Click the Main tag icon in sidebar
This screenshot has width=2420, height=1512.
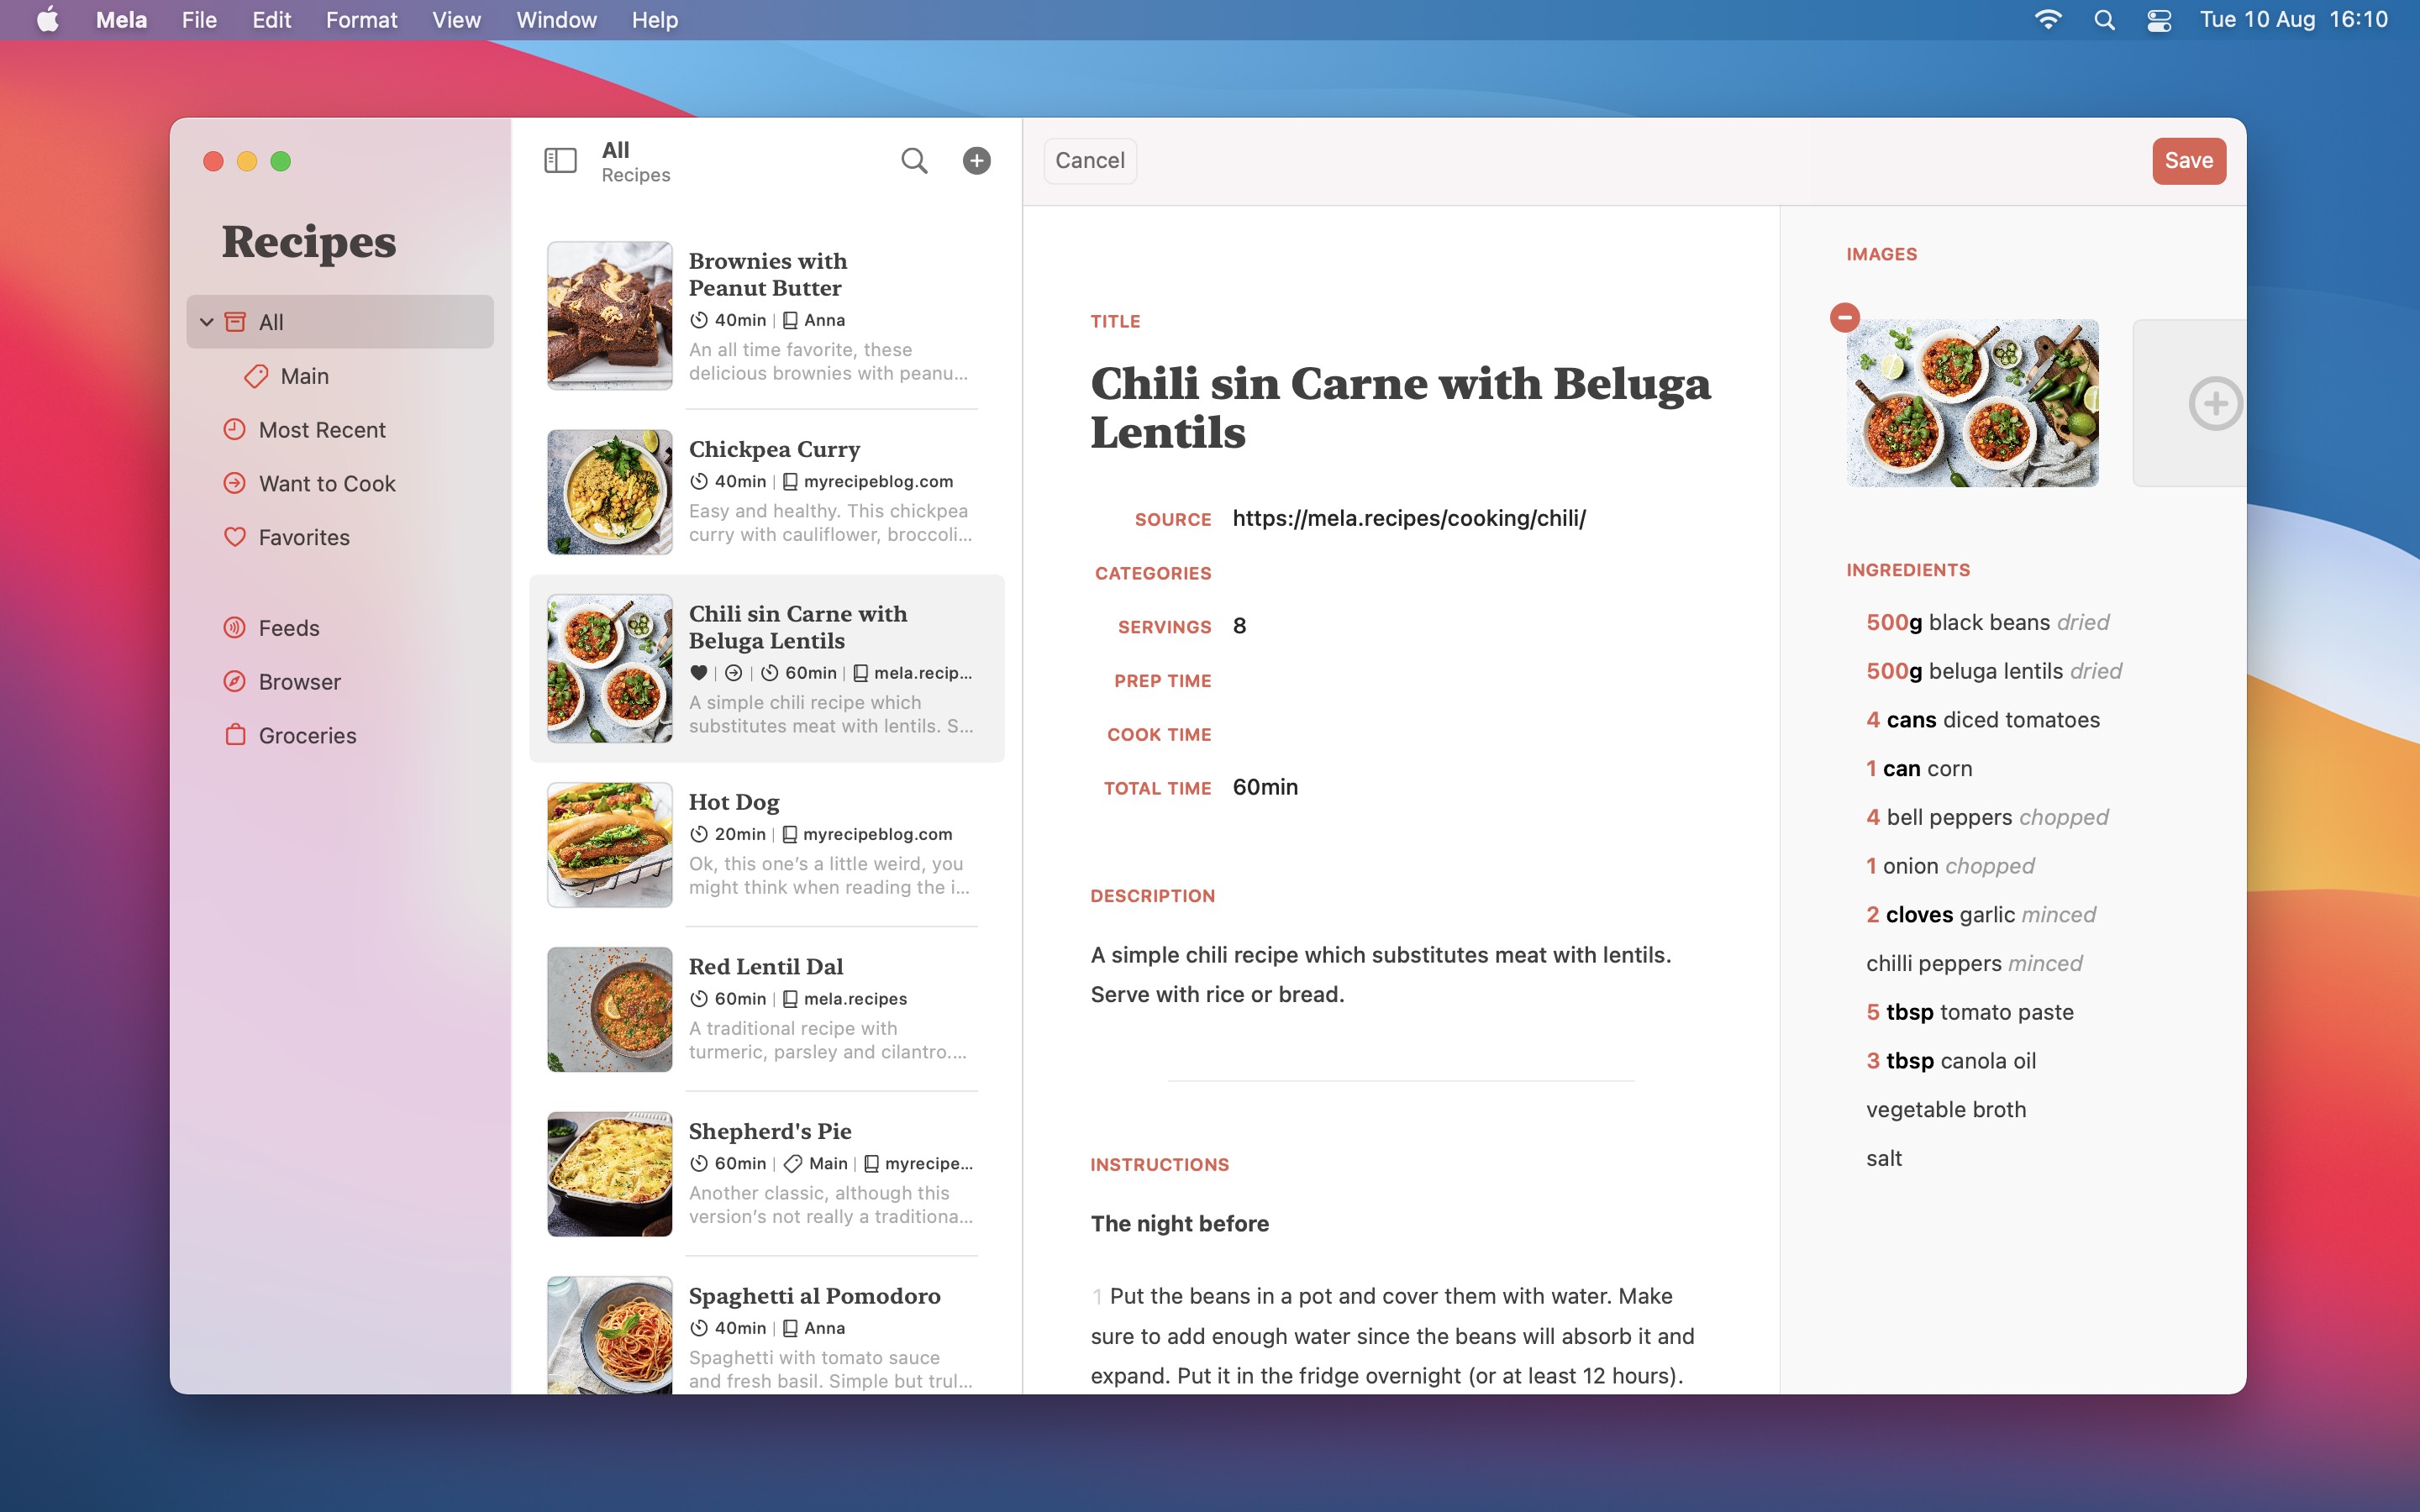click(x=256, y=376)
